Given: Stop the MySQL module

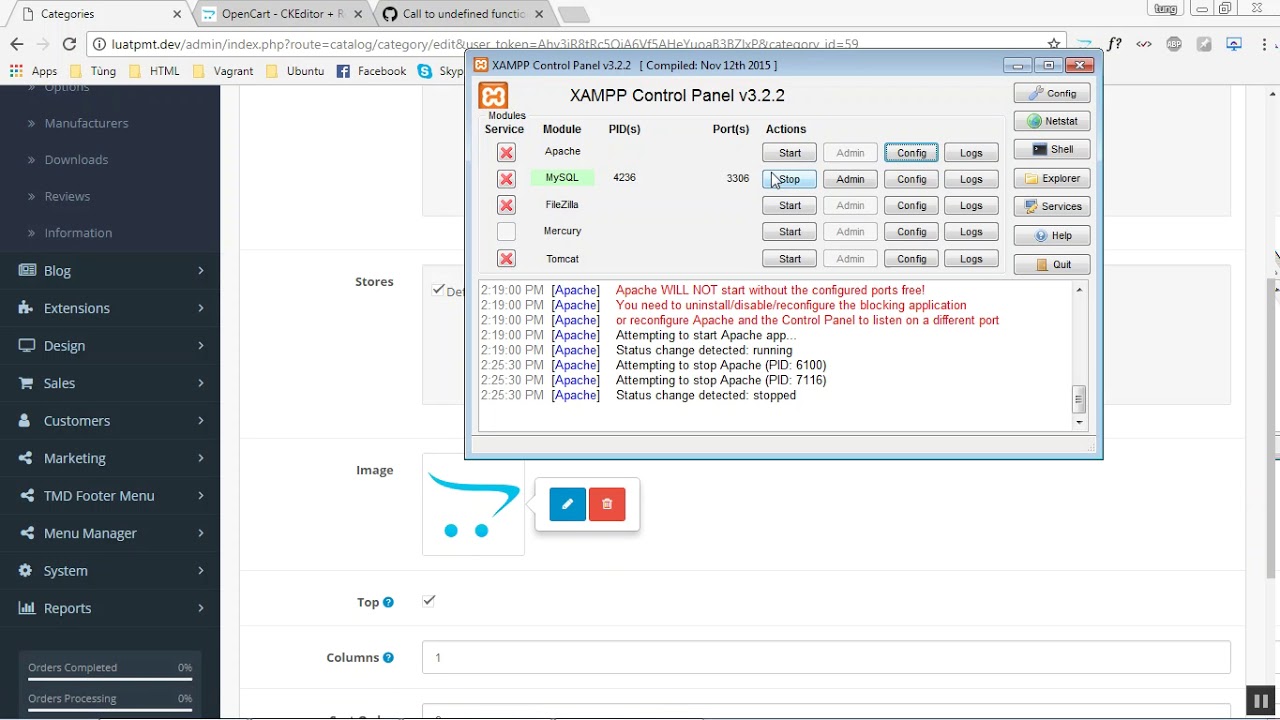Looking at the screenshot, I should pyautogui.click(x=790, y=179).
